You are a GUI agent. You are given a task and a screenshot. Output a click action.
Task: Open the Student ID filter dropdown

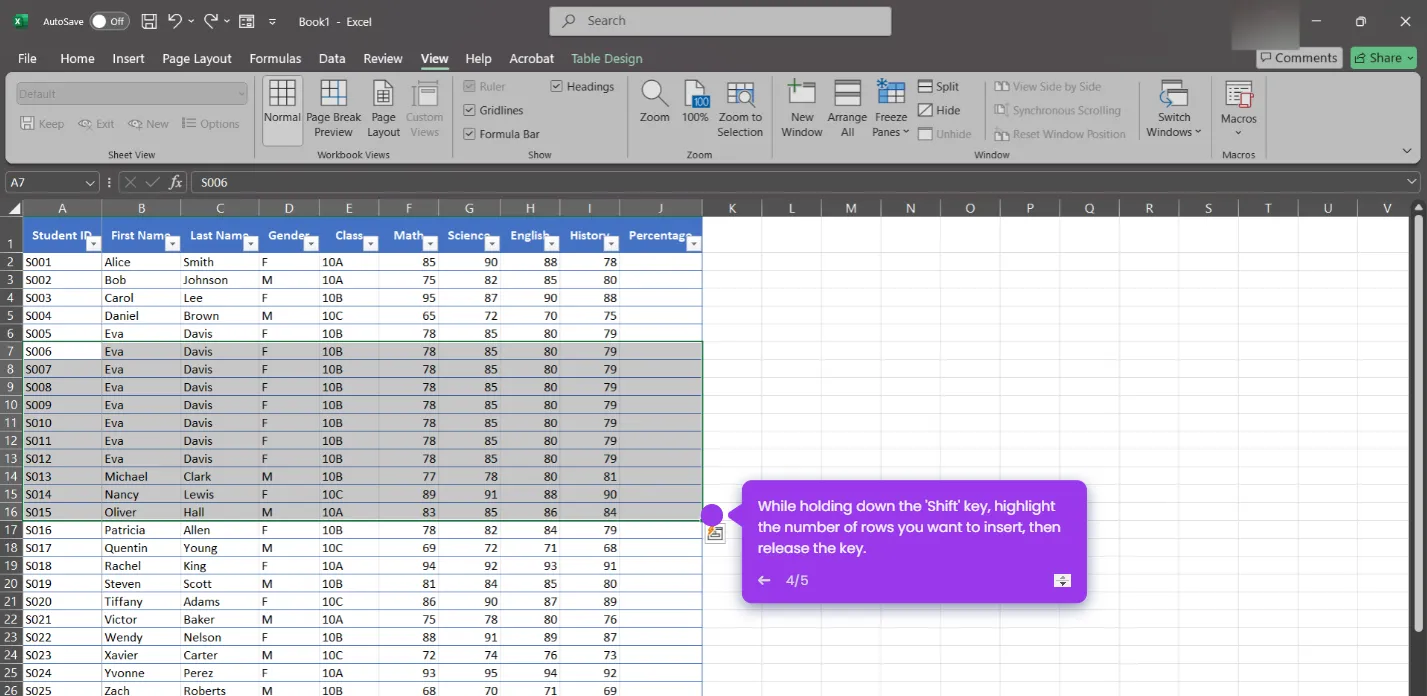[x=92, y=243]
